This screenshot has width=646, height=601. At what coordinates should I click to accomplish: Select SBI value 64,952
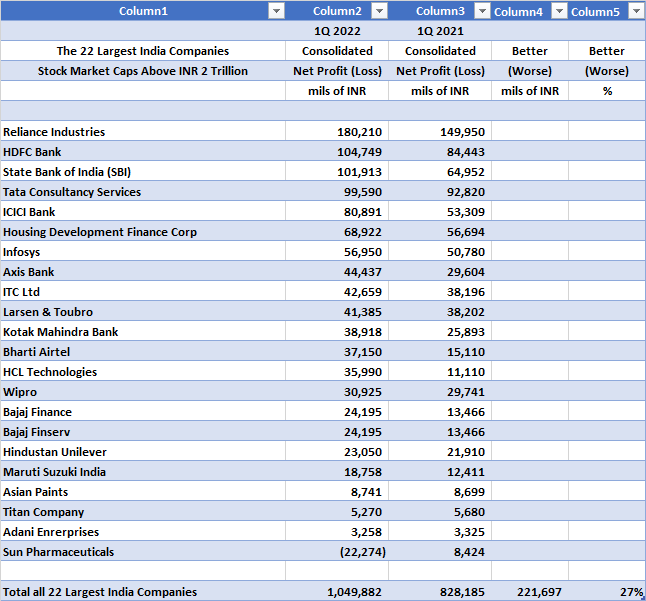coord(440,171)
